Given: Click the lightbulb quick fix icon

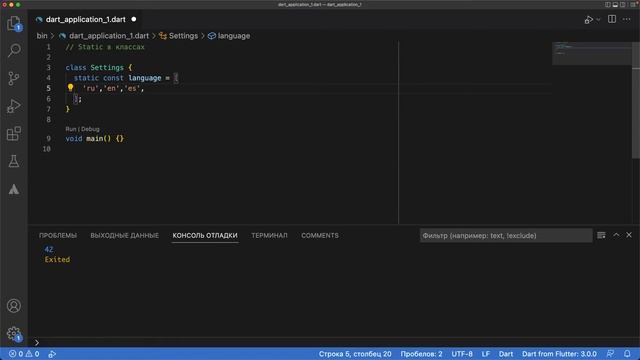Looking at the screenshot, I should 70,87.
